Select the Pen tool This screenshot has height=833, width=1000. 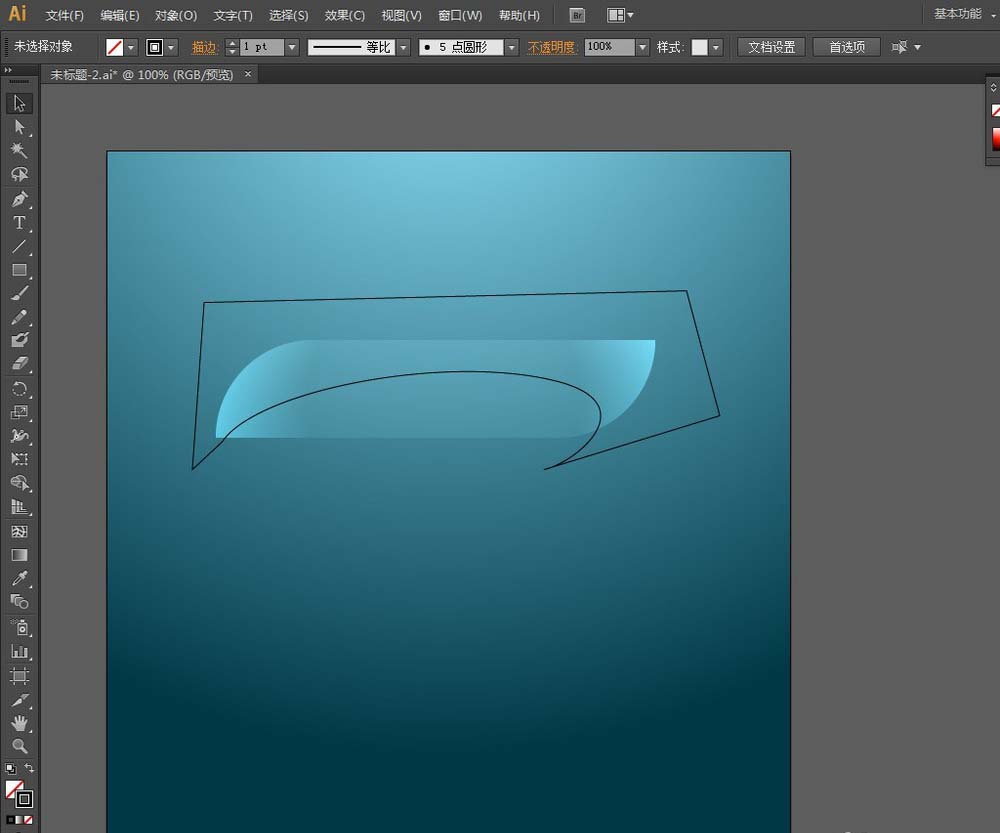(19, 199)
